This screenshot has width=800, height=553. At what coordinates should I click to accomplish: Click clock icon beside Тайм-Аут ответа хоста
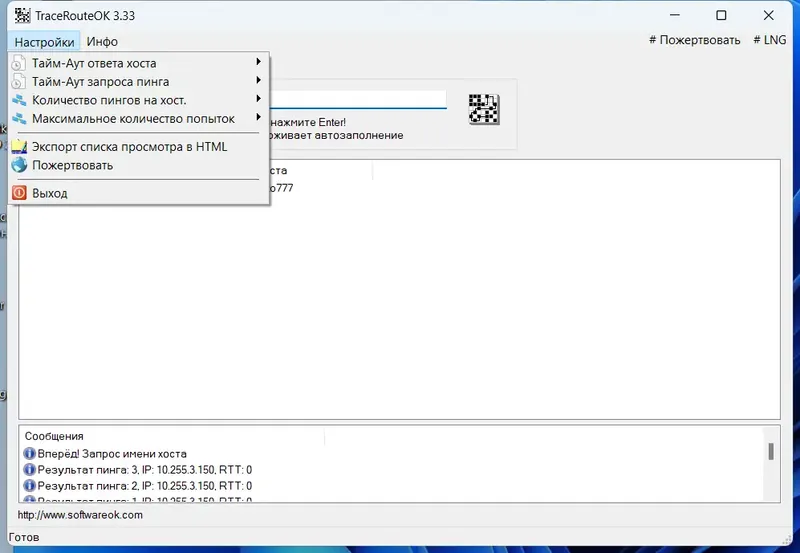pos(19,63)
